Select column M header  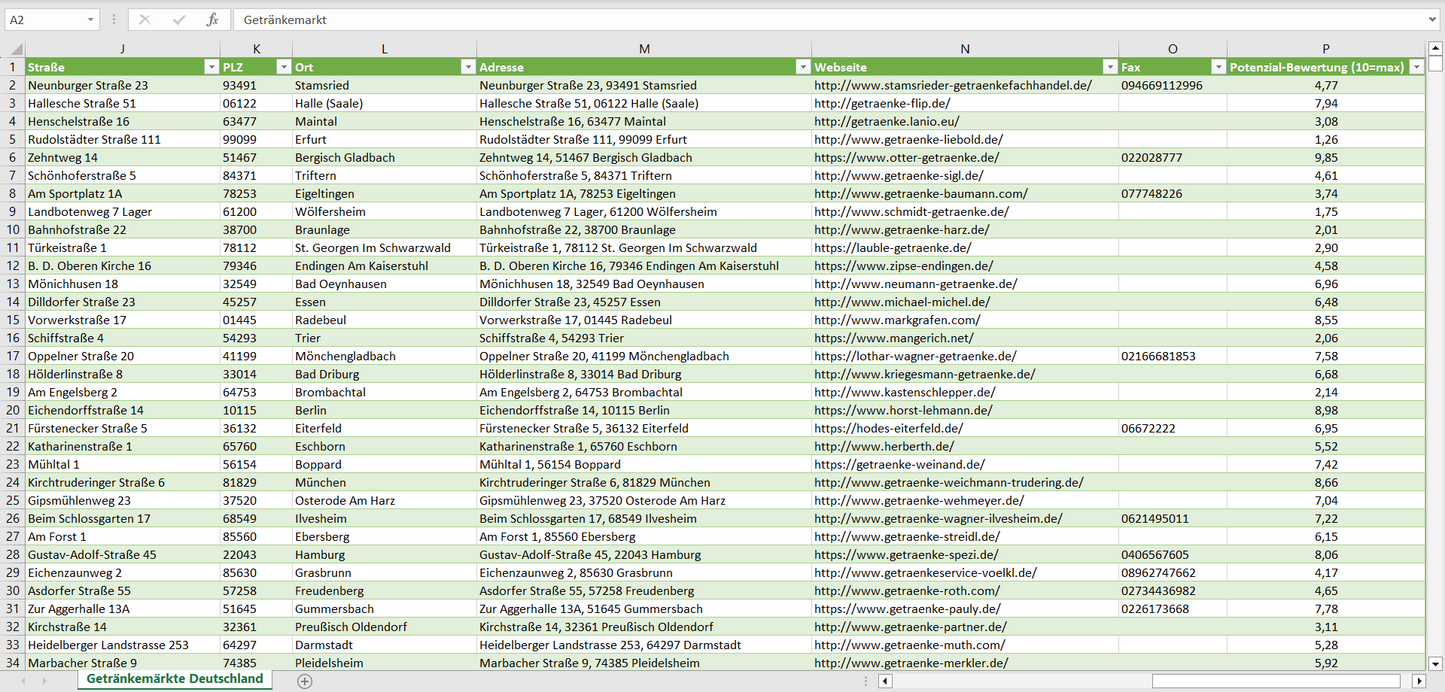(644, 49)
